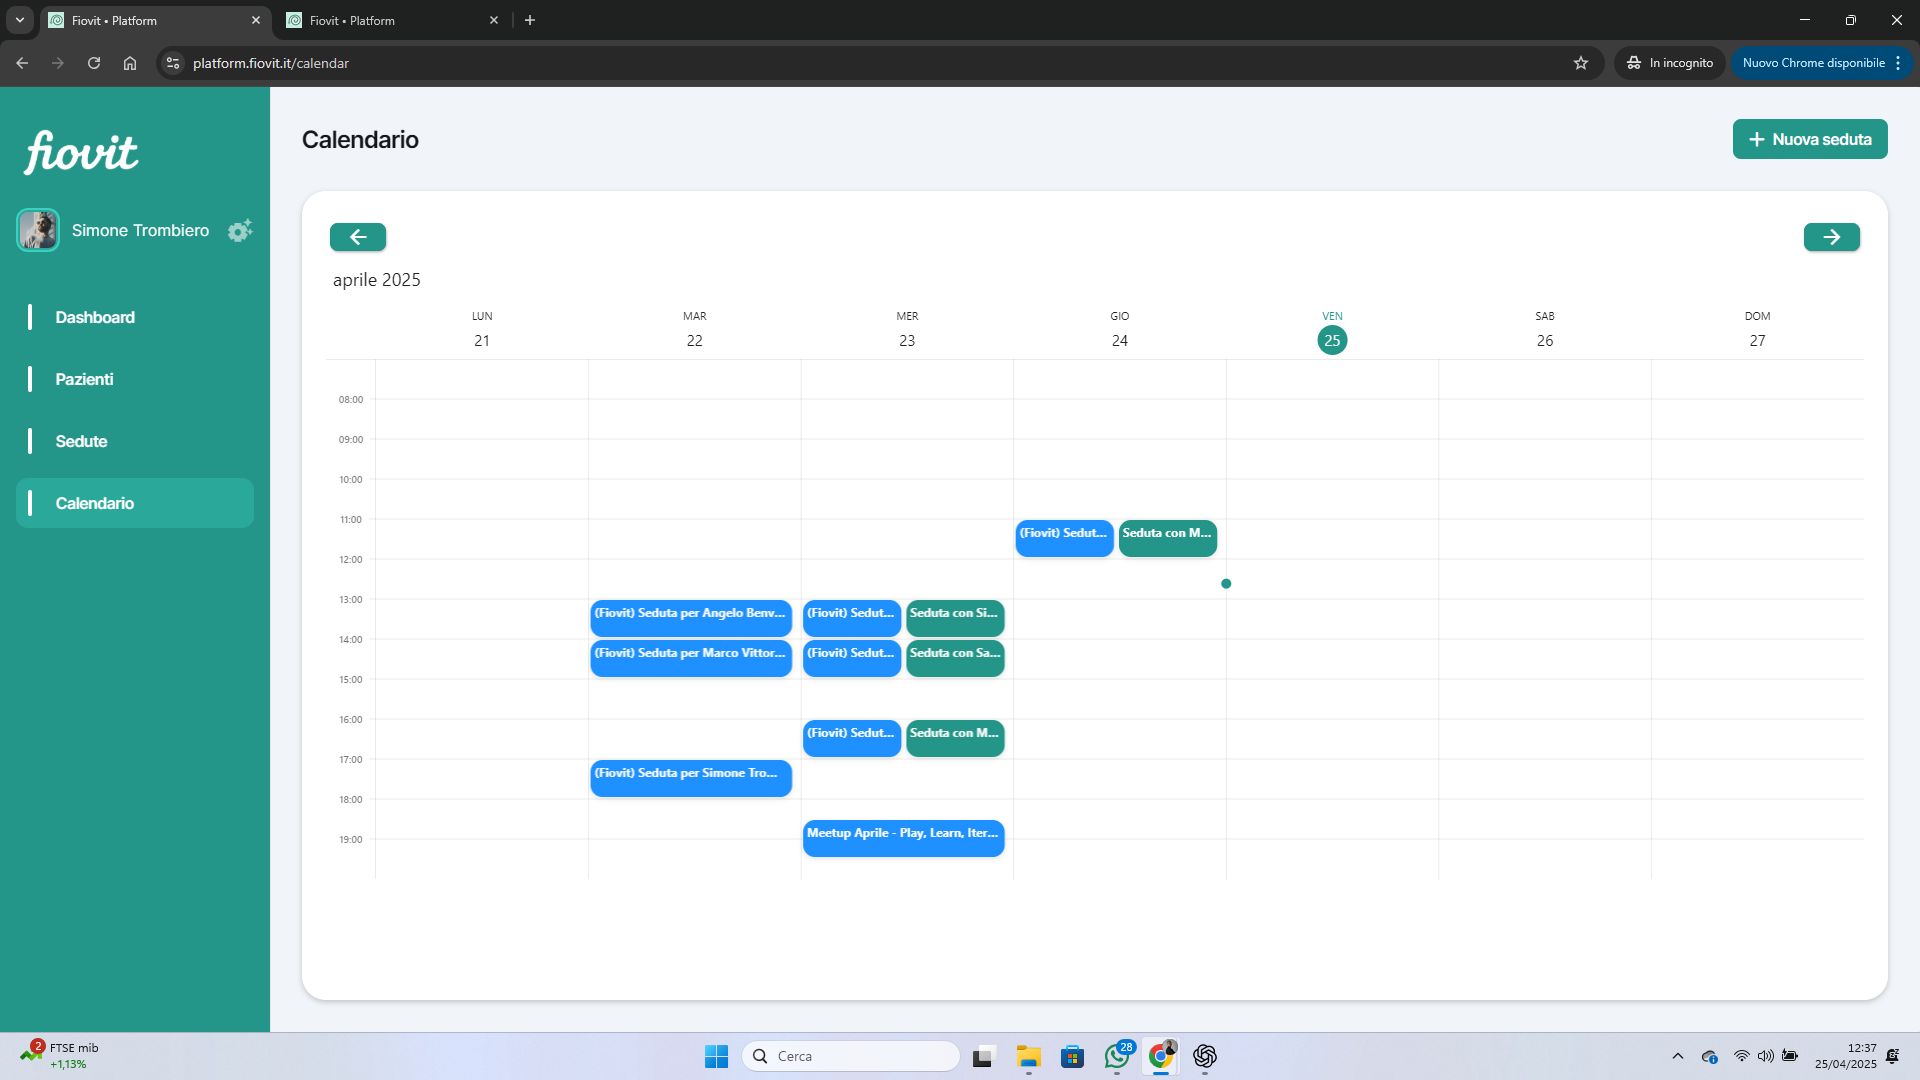Open settings gear next to Simone Trombiero

point(239,231)
